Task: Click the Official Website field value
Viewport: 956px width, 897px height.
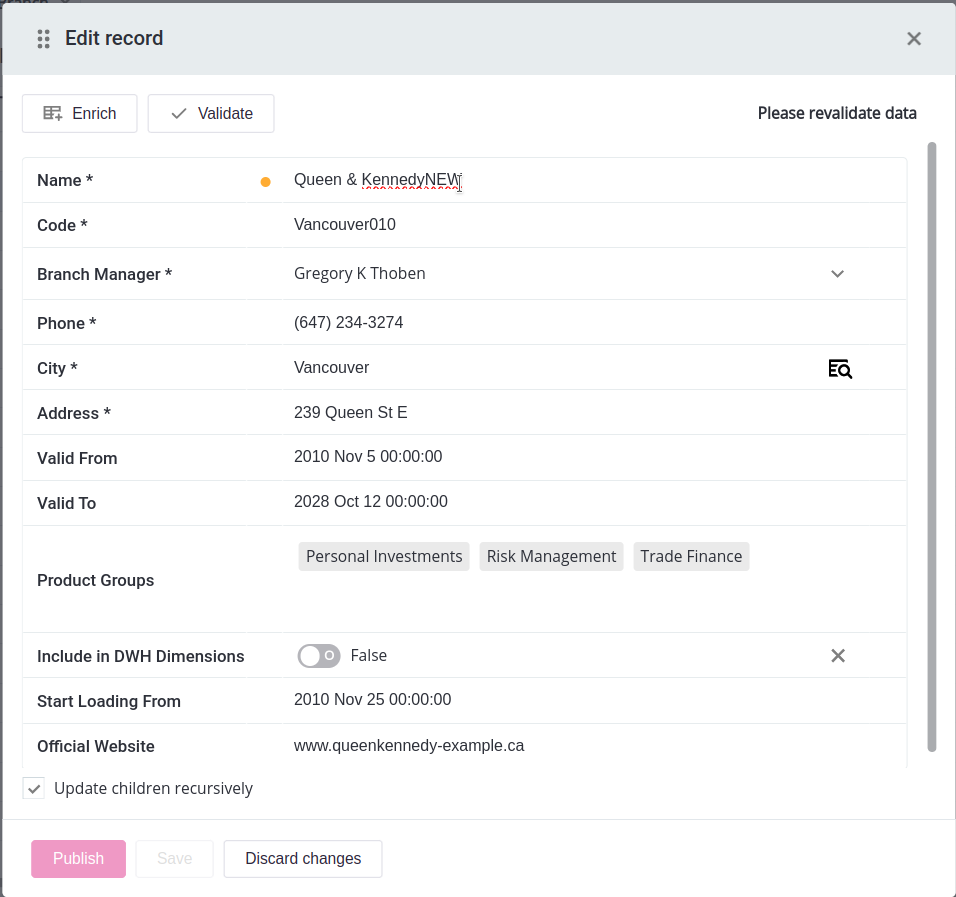Action: 409,746
